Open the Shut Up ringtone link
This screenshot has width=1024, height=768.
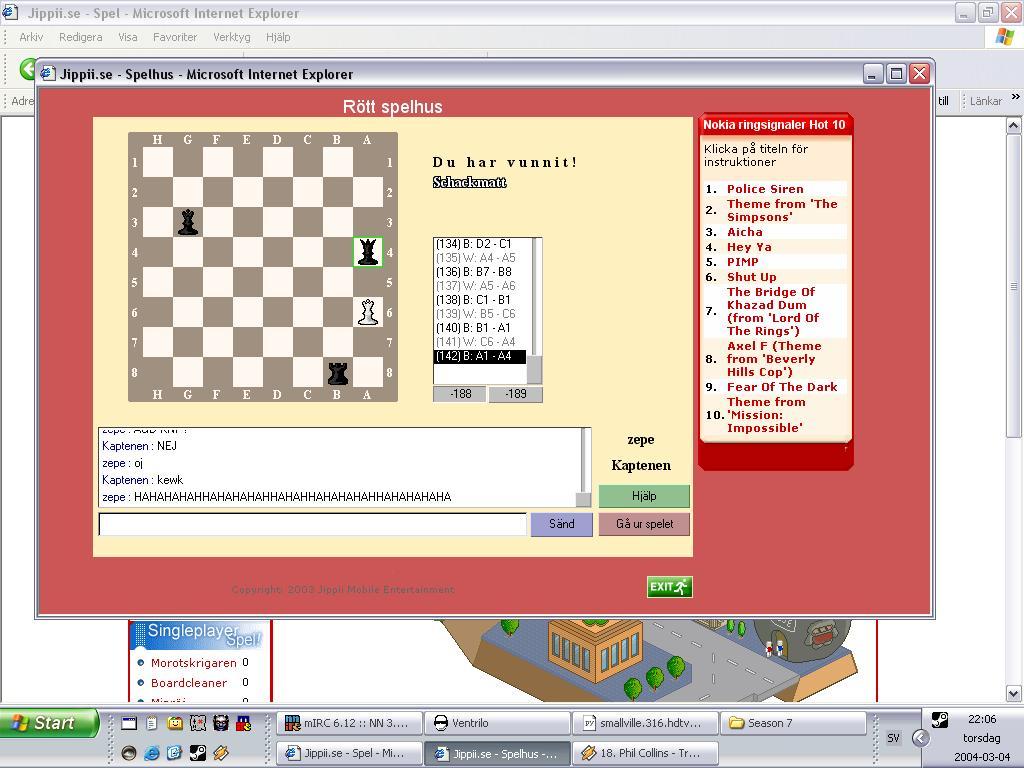[x=752, y=277]
